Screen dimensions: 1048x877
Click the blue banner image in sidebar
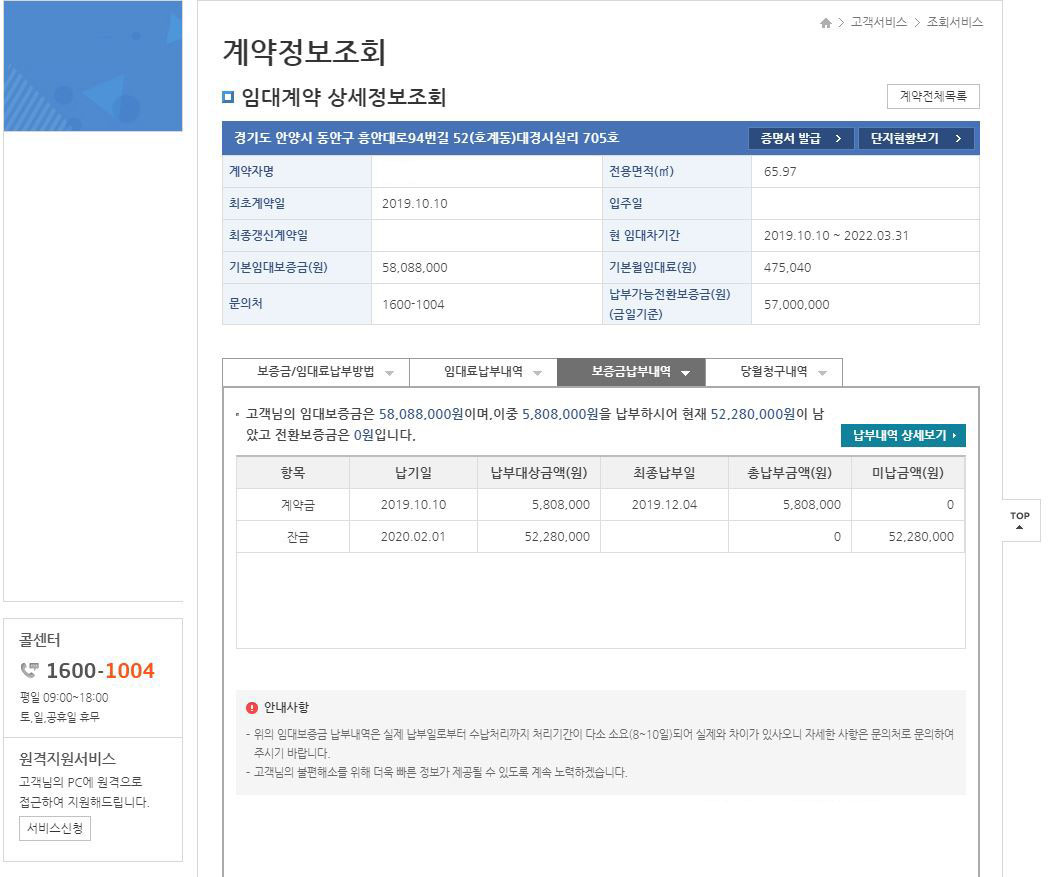pyautogui.click(x=93, y=66)
